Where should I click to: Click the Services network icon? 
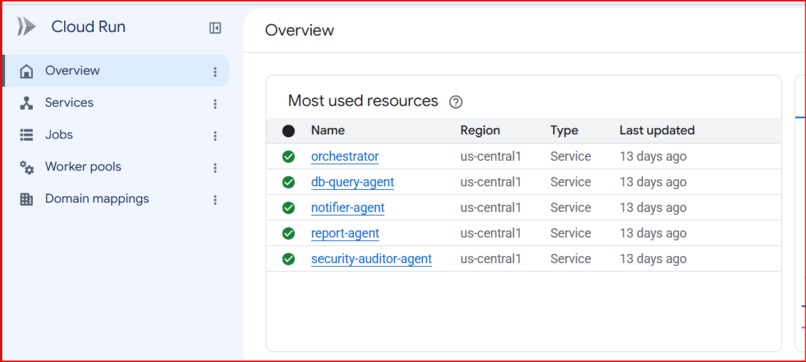tap(26, 103)
